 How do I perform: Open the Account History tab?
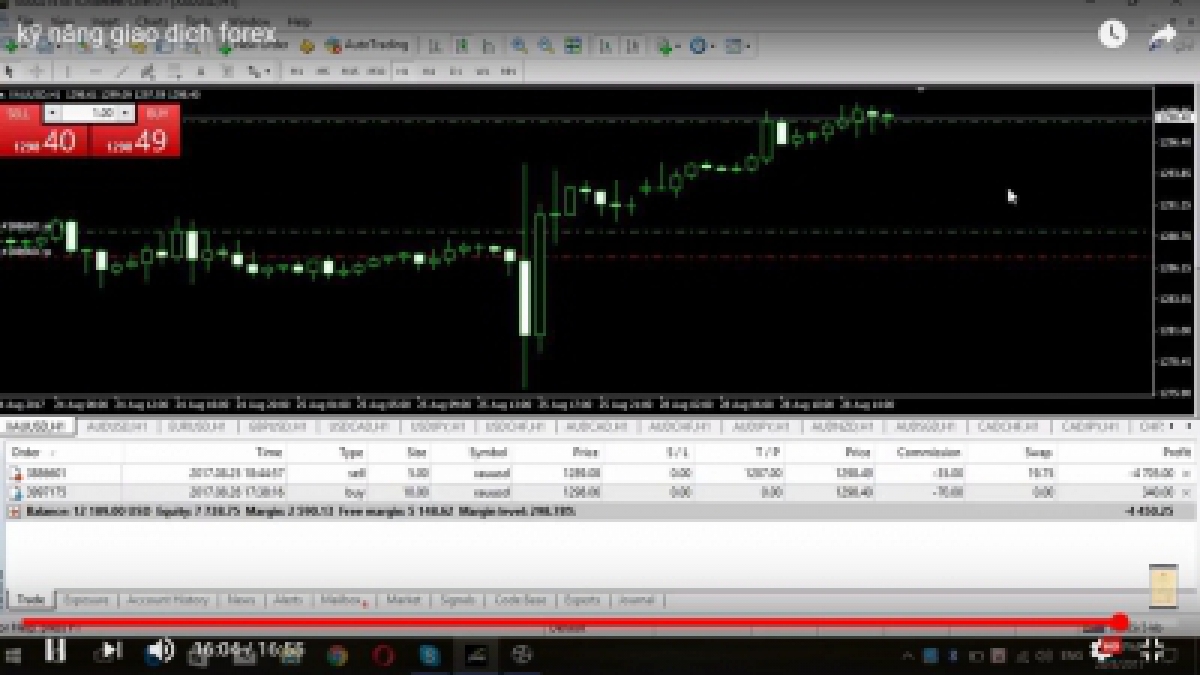coord(167,600)
